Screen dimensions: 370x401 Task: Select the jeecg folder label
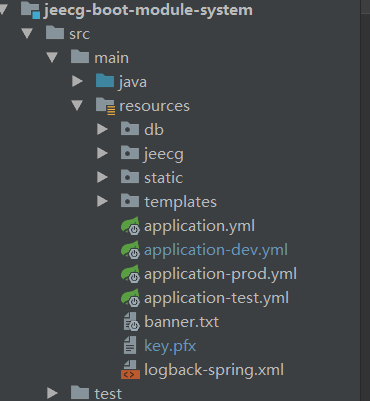coord(164,155)
